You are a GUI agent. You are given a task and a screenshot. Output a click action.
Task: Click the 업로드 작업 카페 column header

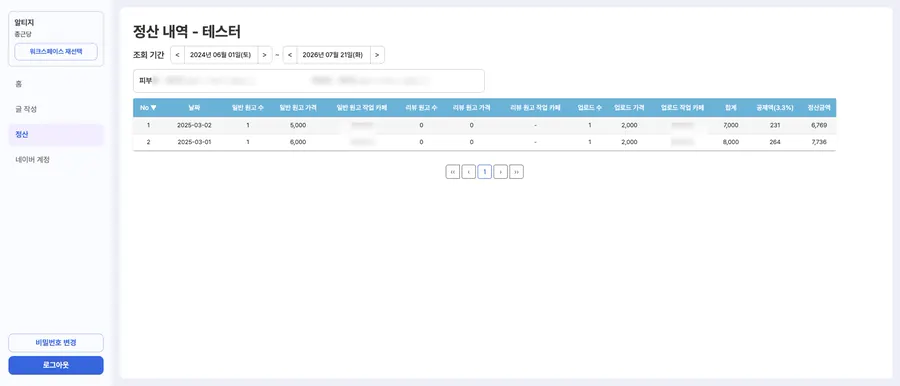tap(681, 108)
